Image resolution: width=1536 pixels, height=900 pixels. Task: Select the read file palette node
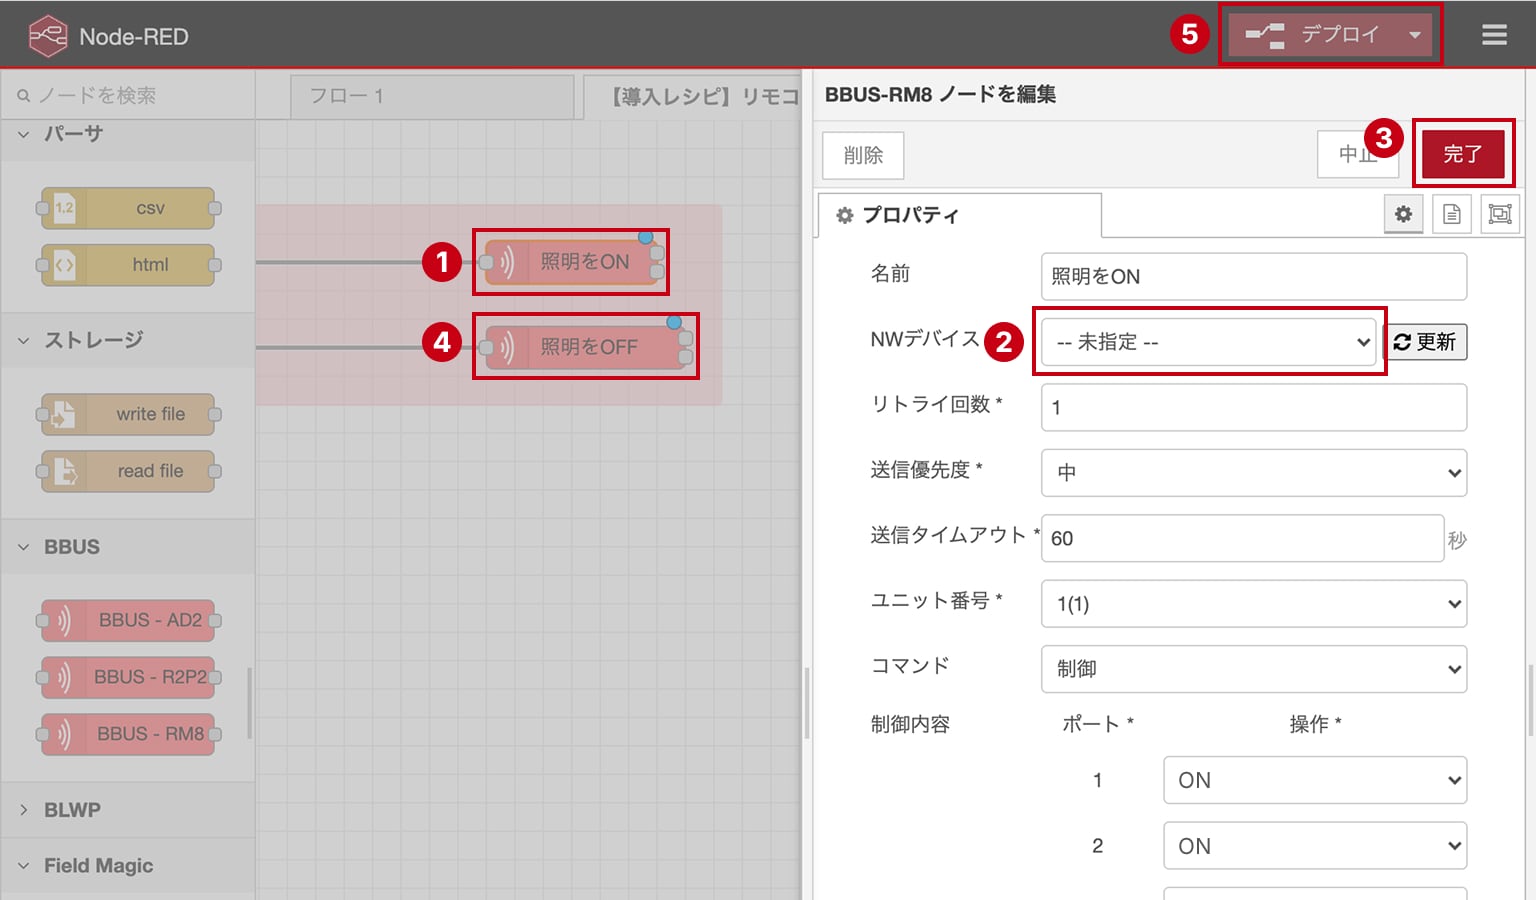point(128,471)
